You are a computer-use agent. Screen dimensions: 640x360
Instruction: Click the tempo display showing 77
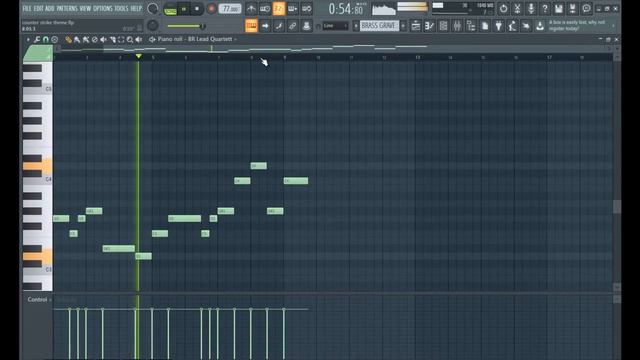(230, 9)
